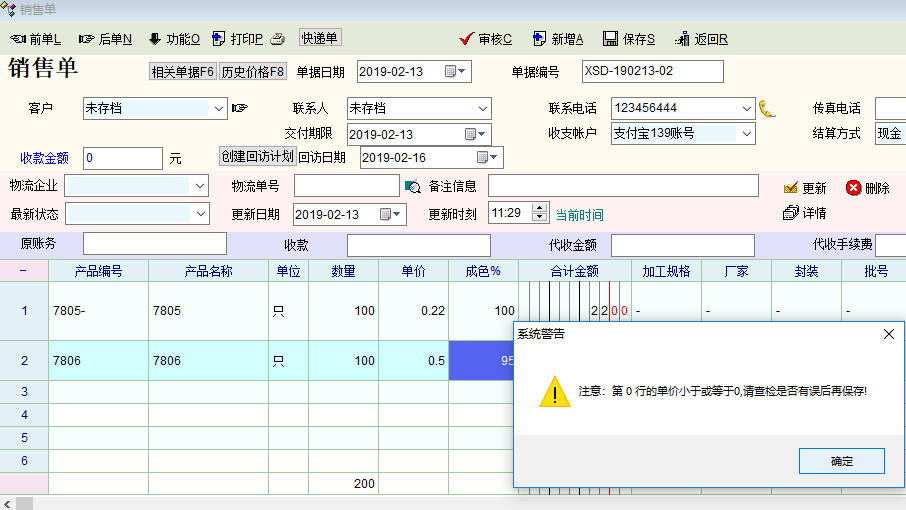Click the red 删除 (delete) icon

pos(853,188)
